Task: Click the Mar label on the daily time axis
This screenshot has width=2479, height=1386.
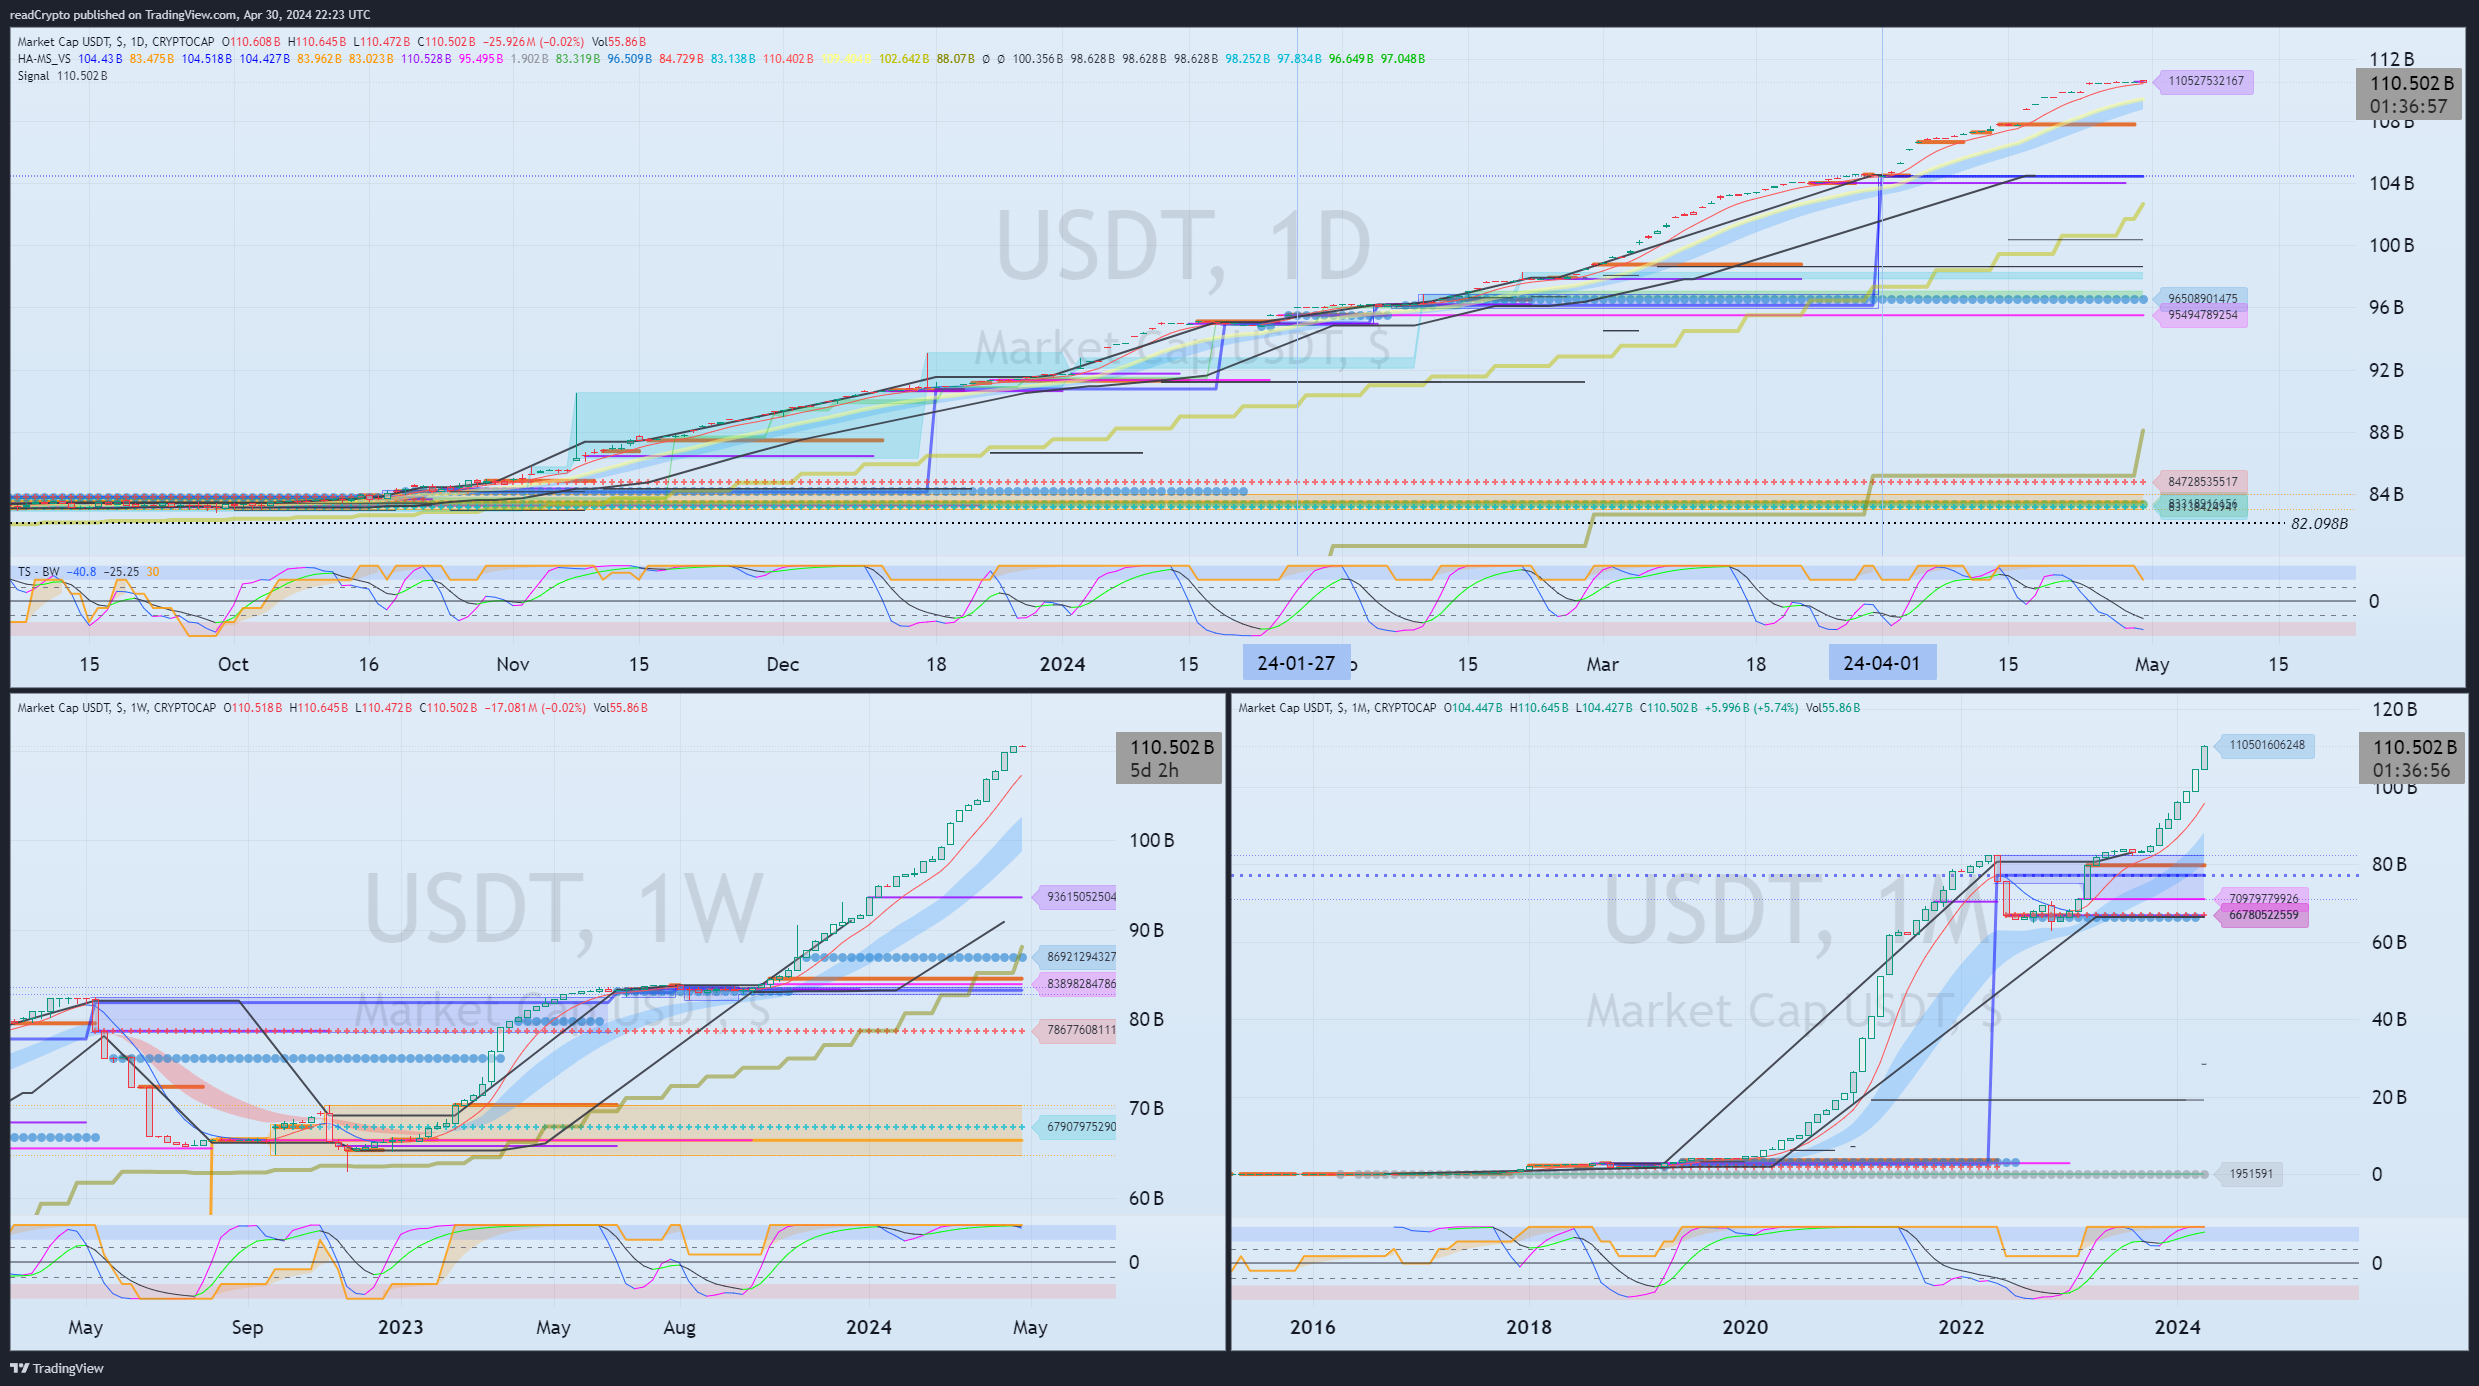Action: pos(1602,664)
